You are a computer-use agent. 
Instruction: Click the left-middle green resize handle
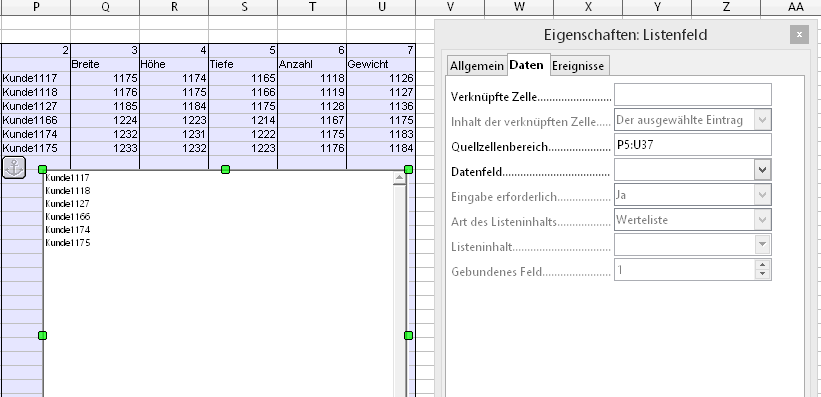[43, 335]
